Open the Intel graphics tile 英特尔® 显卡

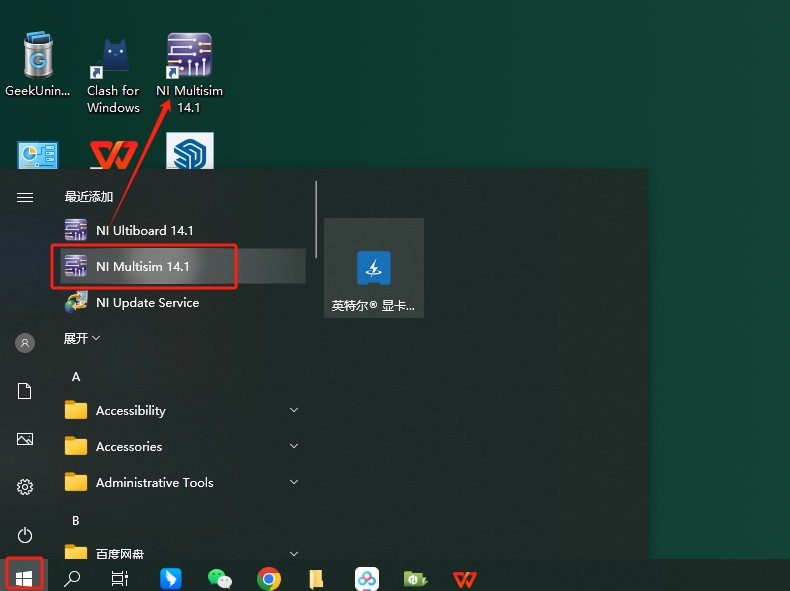coord(373,268)
